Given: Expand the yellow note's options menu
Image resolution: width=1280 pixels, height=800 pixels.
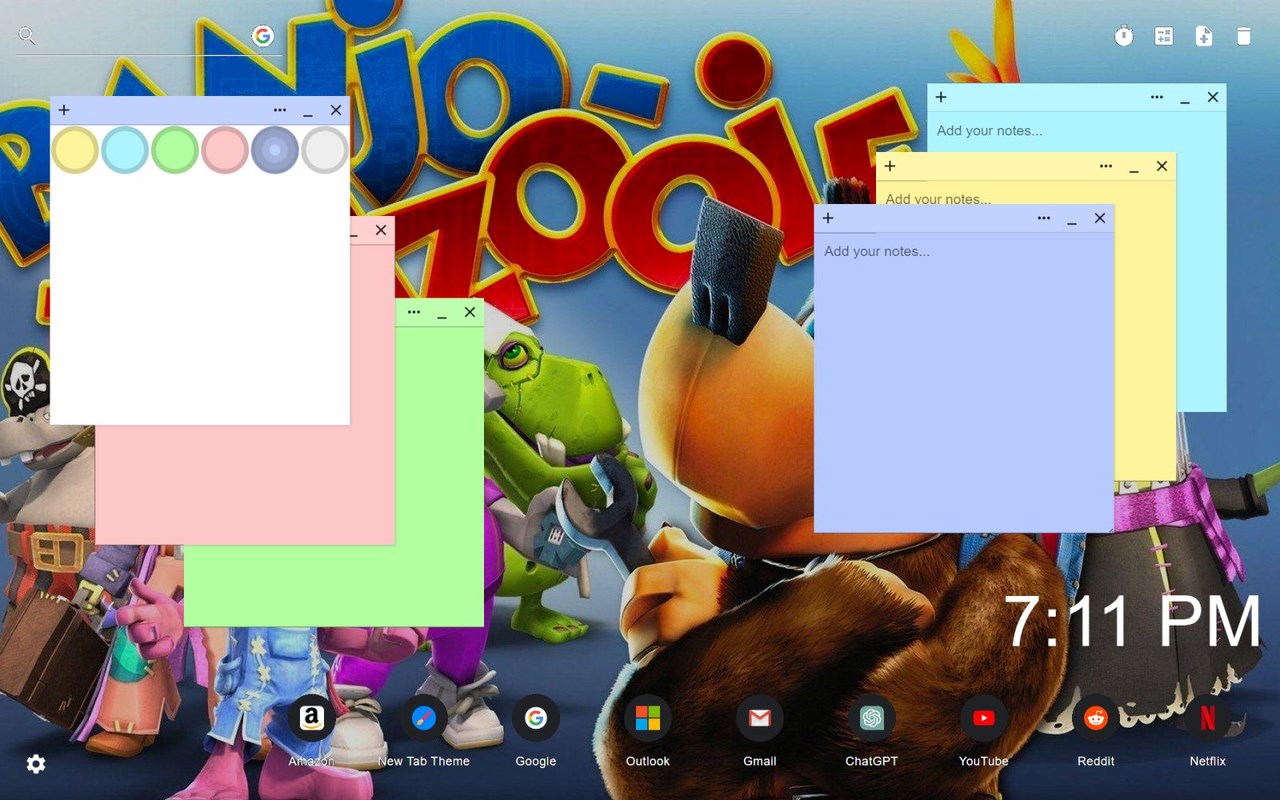Looking at the screenshot, I should point(1106,166).
